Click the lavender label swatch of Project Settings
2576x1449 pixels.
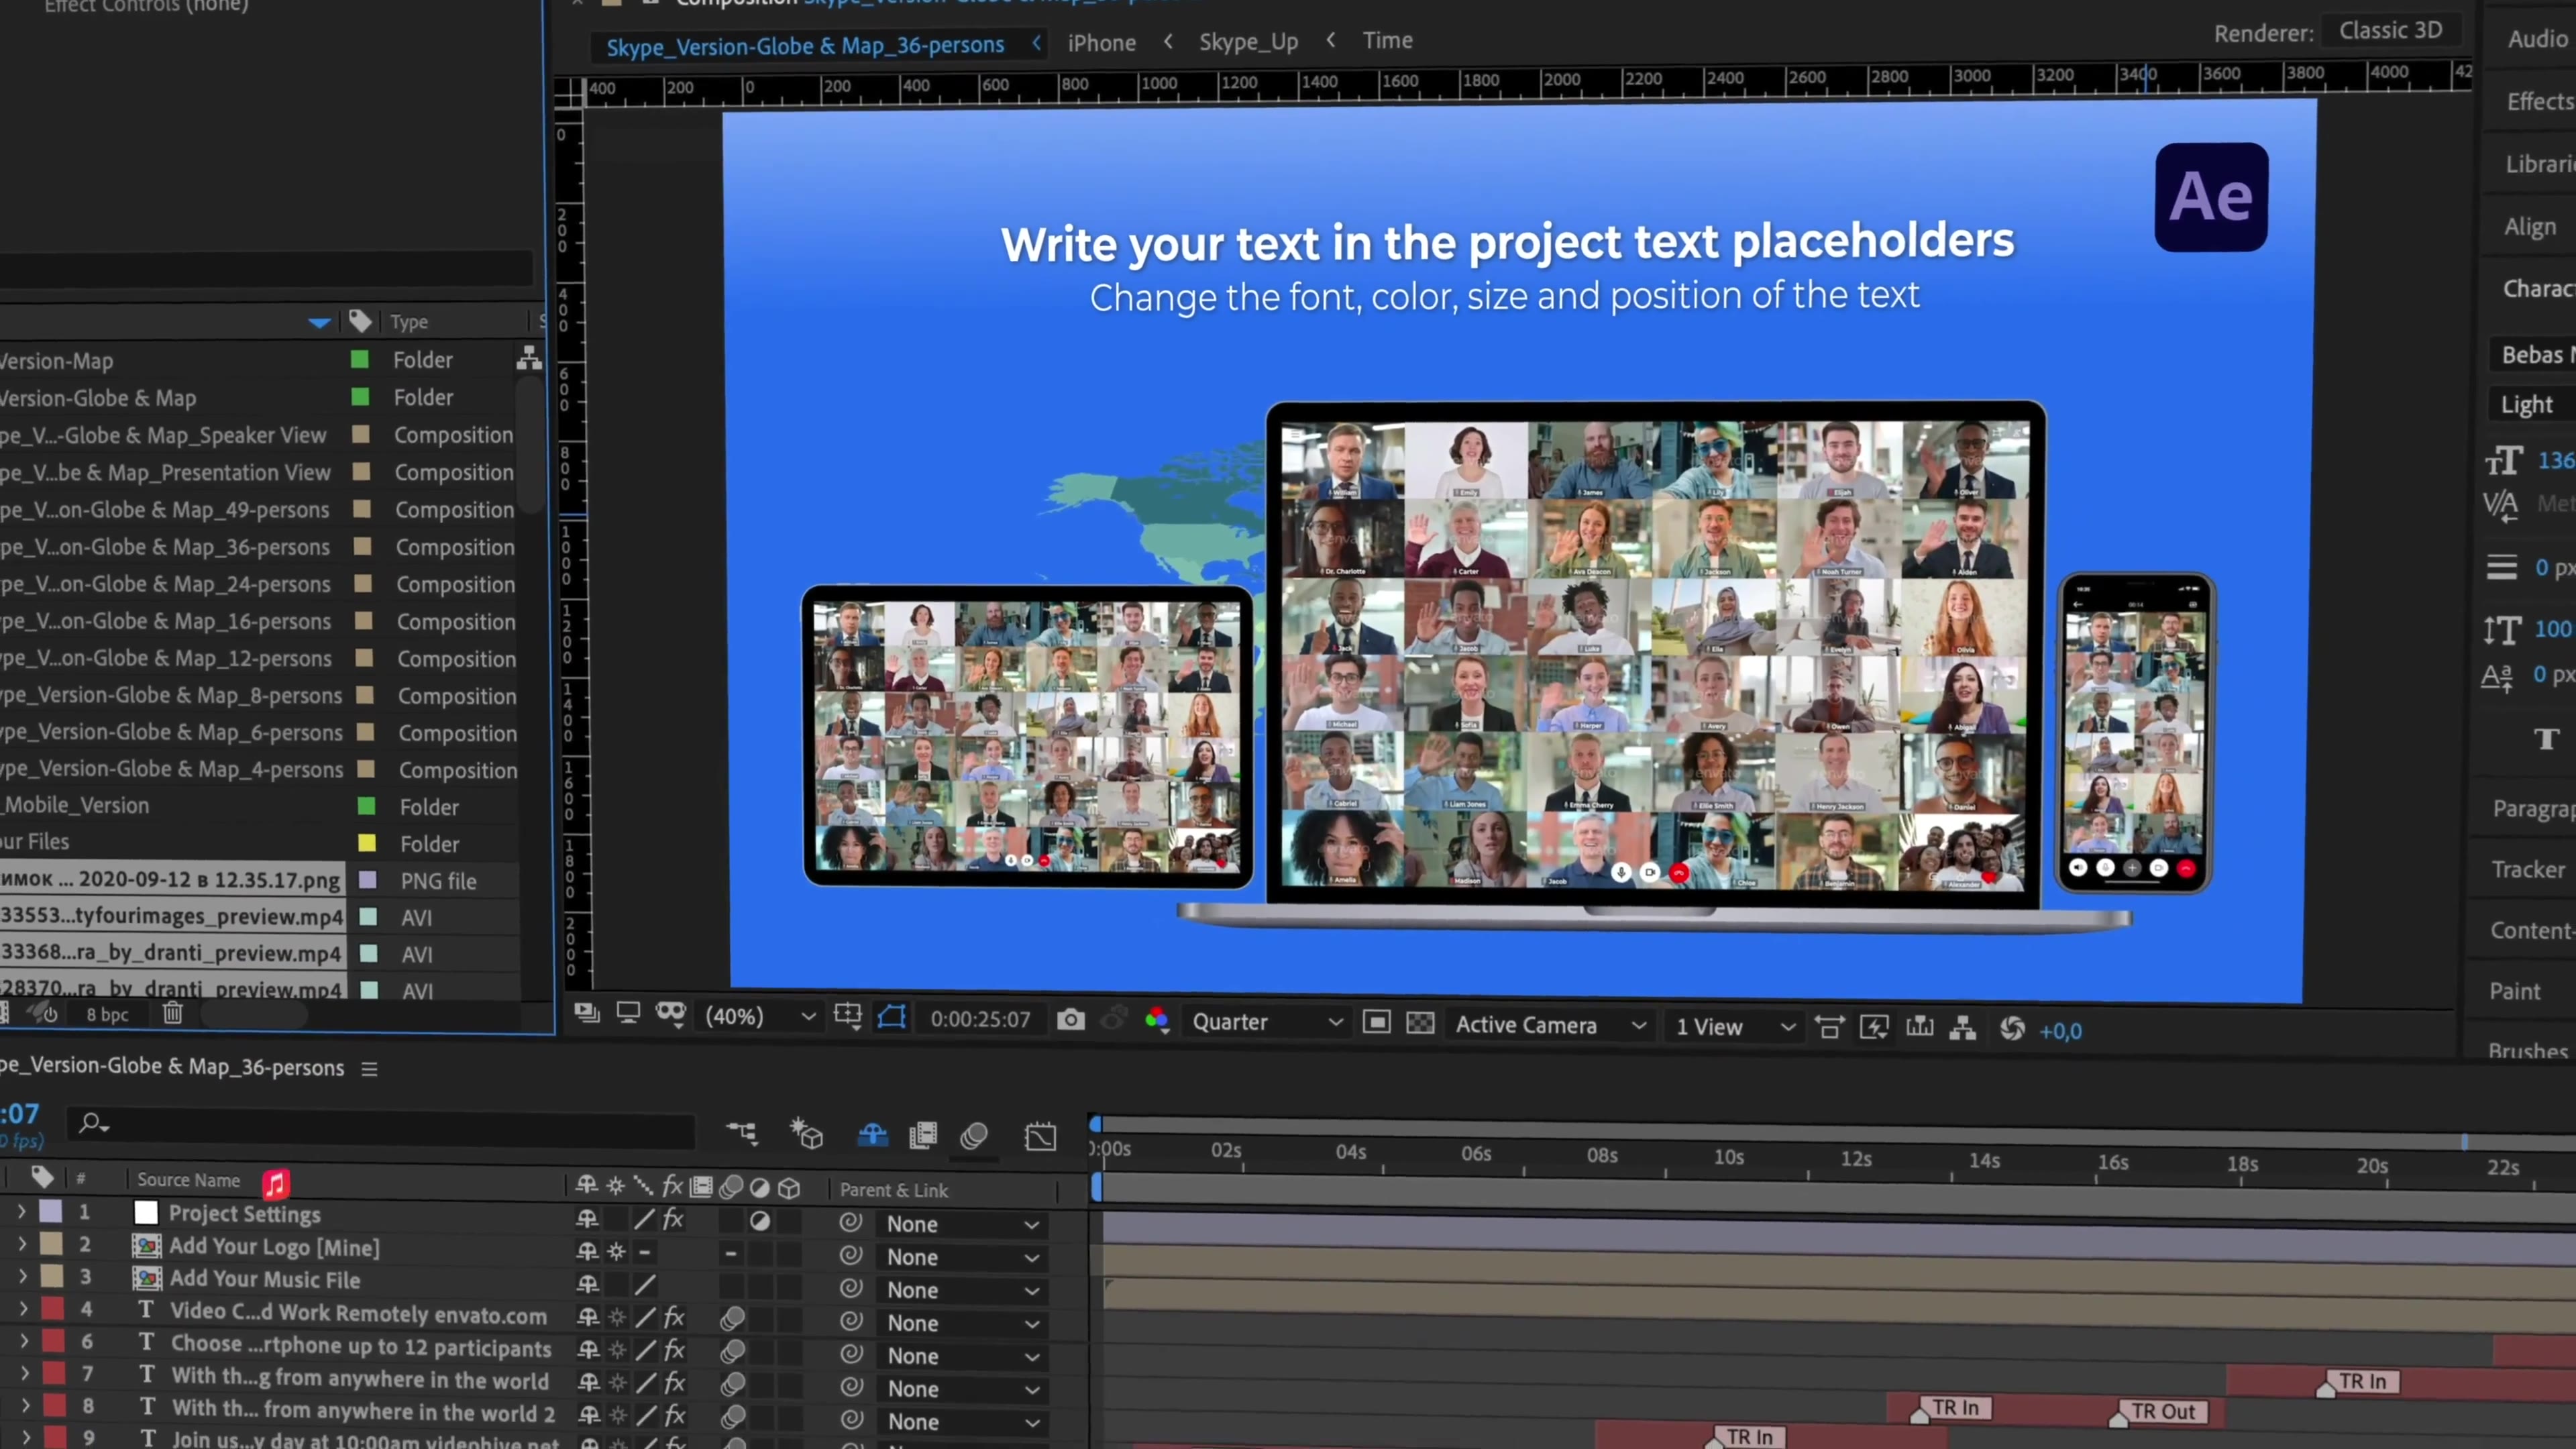click(x=50, y=1211)
